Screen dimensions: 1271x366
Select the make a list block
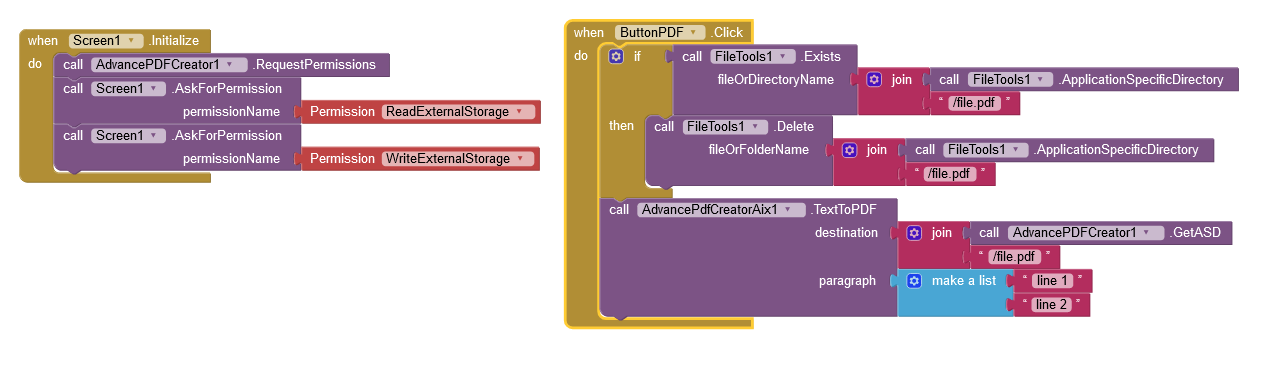click(954, 292)
